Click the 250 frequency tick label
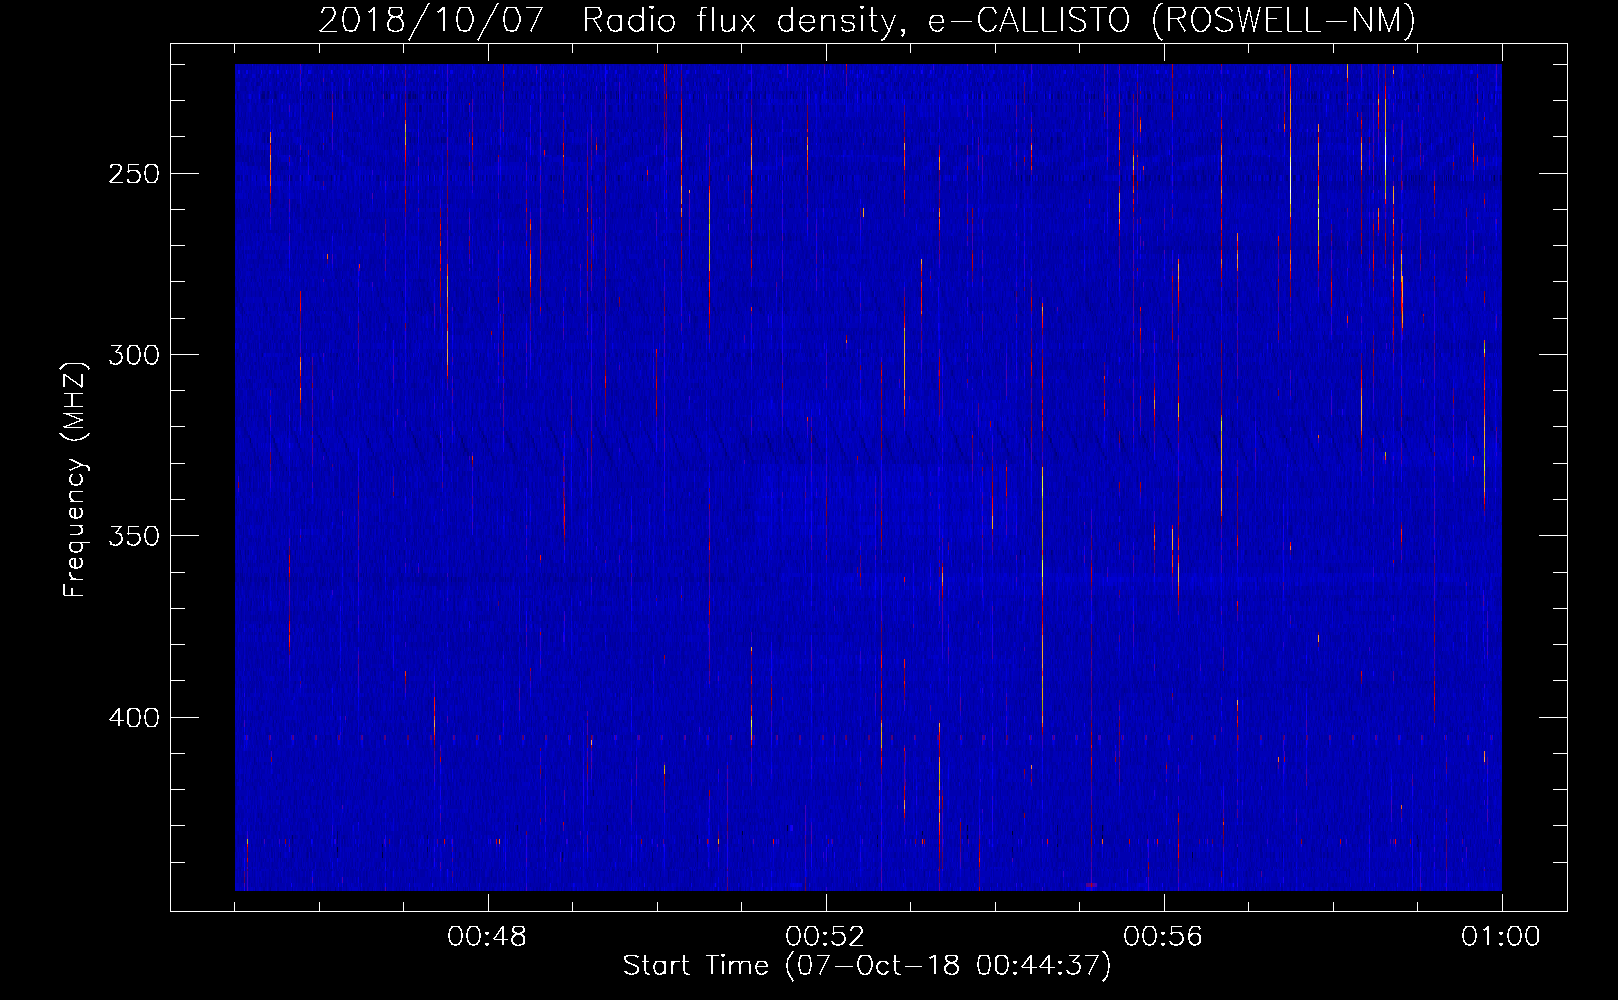Viewport: 1618px width, 1000px height. pyautogui.click(x=134, y=174)
